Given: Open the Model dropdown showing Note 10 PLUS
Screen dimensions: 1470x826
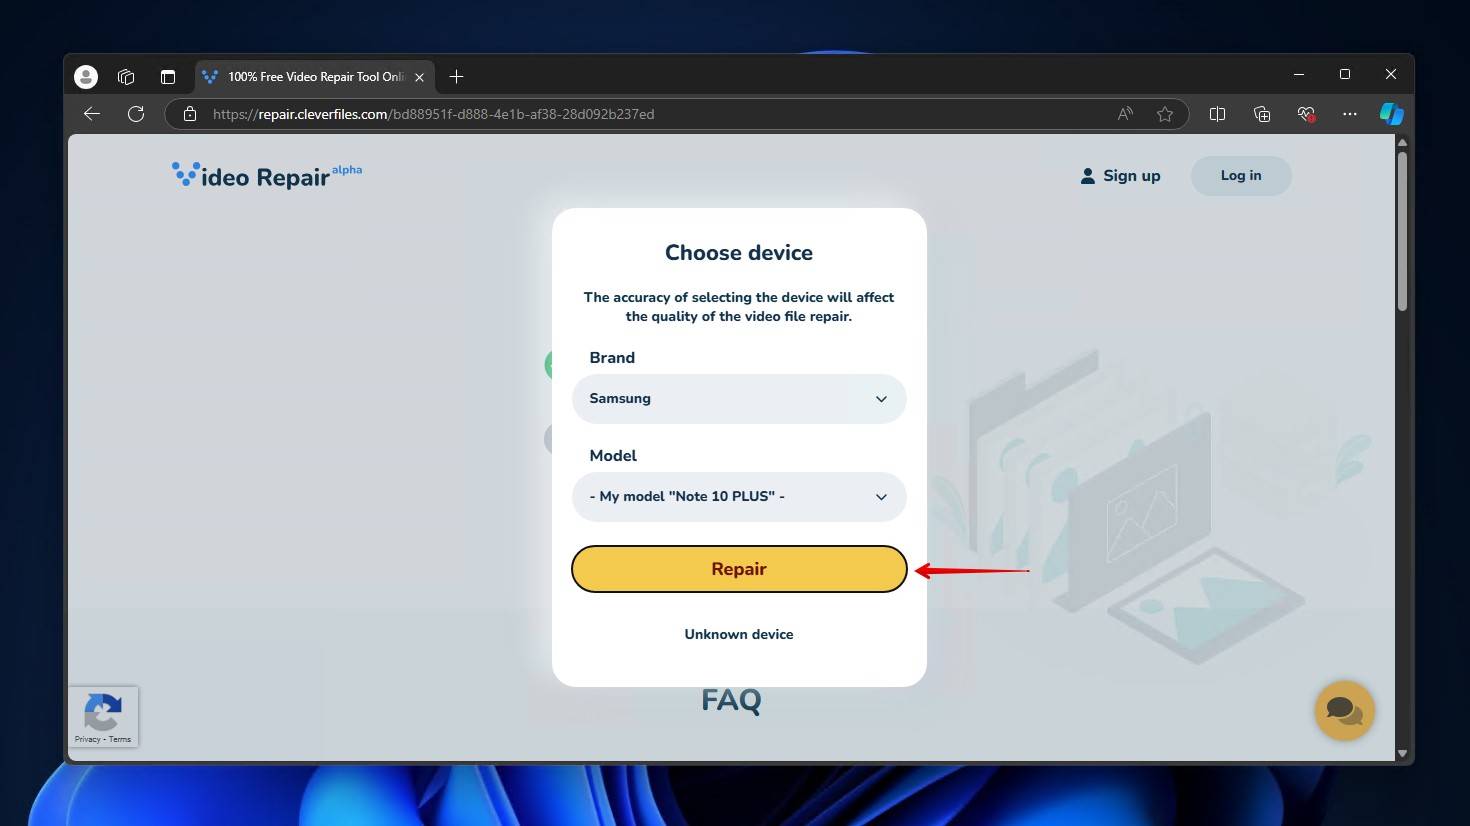Looking at the screenshot, I should click(739, 497).
